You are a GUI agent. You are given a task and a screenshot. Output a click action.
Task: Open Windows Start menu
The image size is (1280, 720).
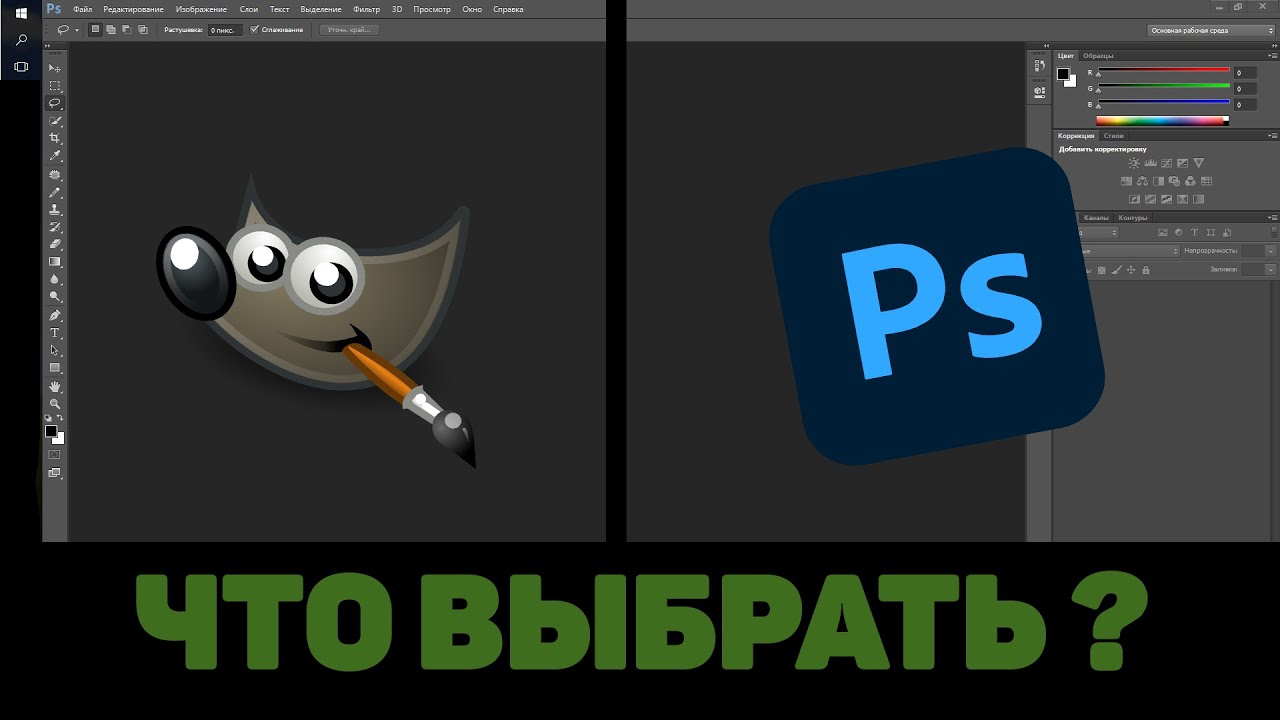click(21, 14)
